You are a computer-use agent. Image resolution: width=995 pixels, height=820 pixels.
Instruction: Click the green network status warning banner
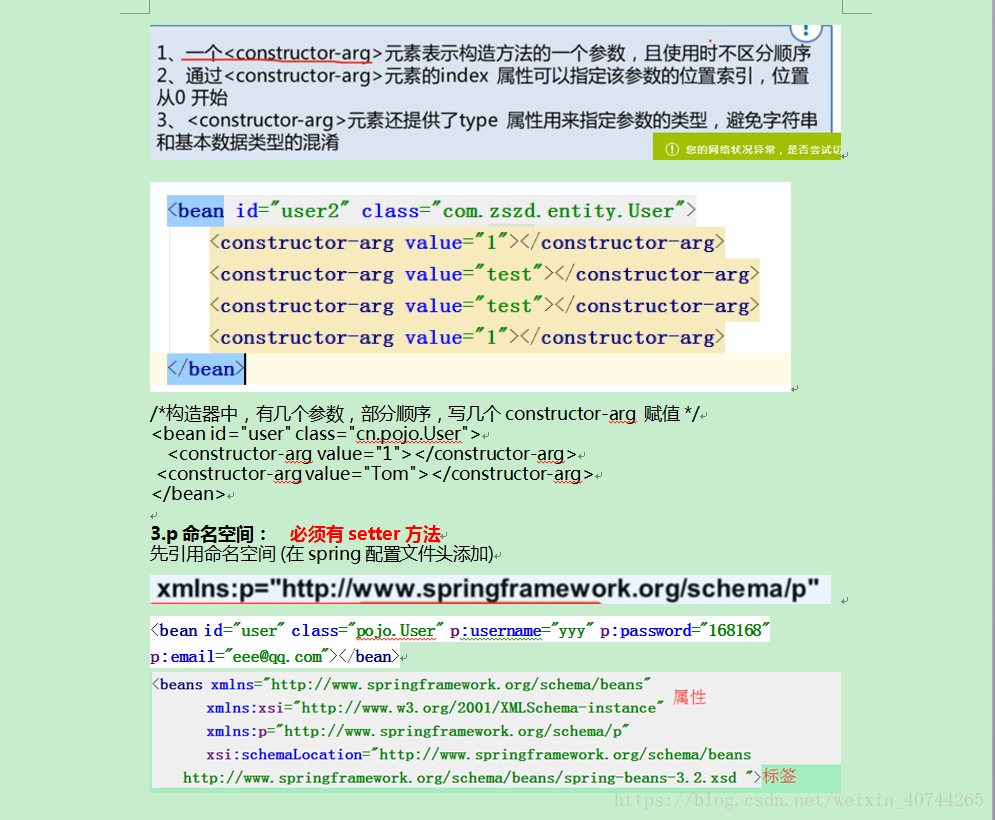[747, 147]
